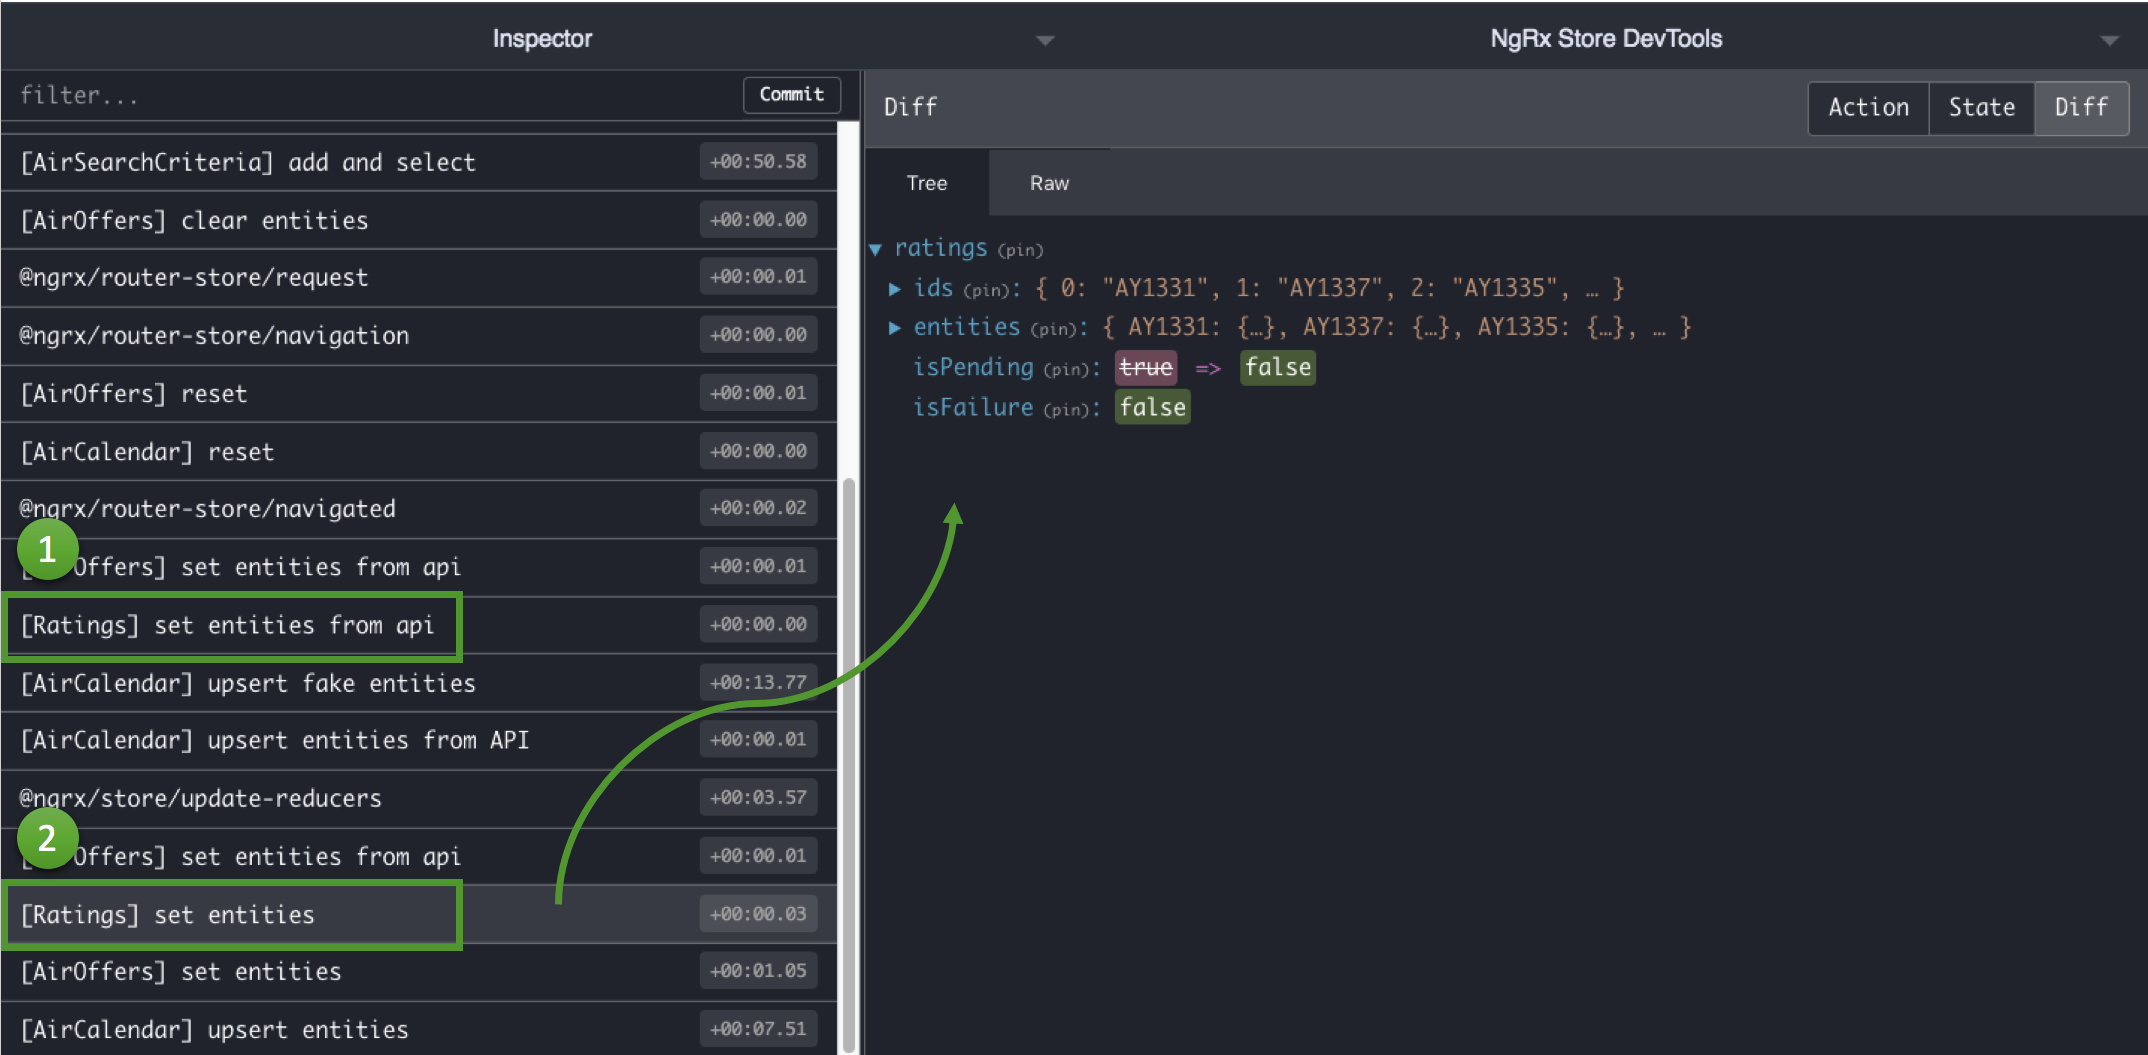This screenshot has width=2148, height=1055.
Task: Select [AirCalendar] upsert fake entities action
Action: click(248, 683)
